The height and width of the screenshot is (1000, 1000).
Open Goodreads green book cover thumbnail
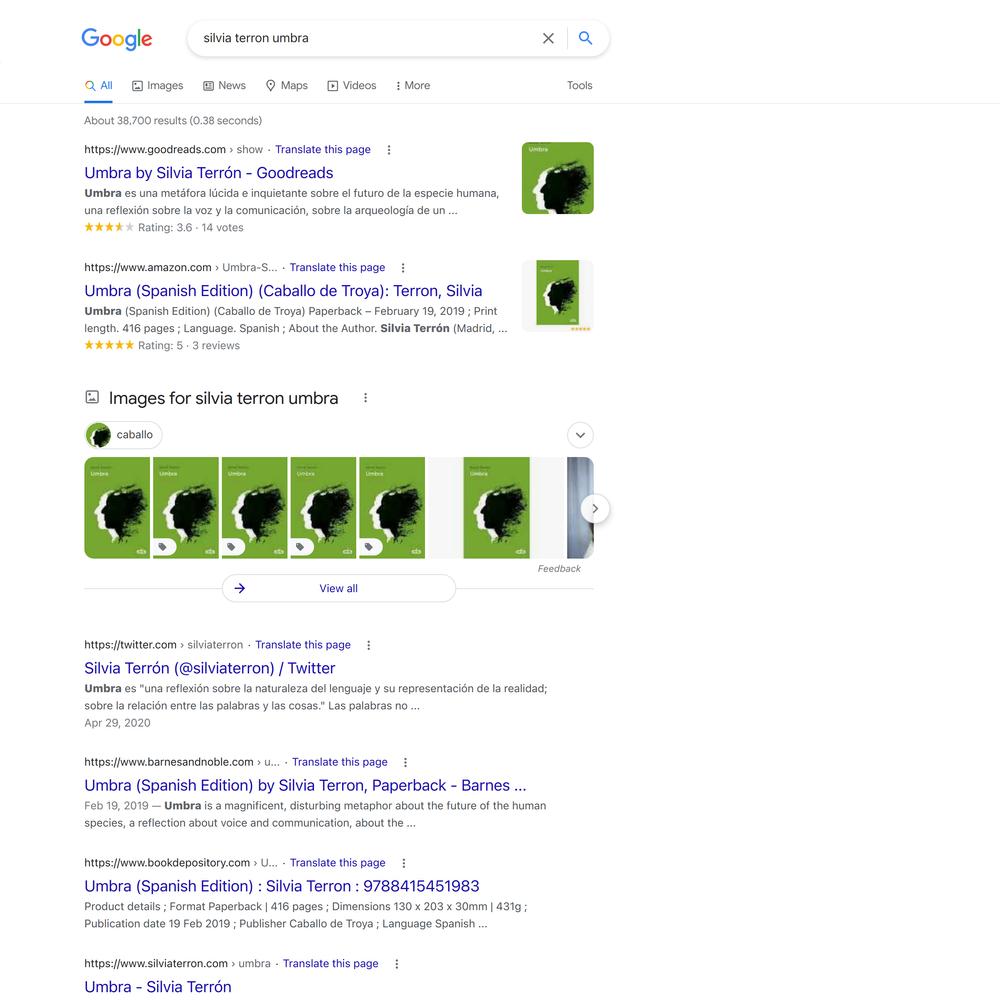click(x=557, y=178)
